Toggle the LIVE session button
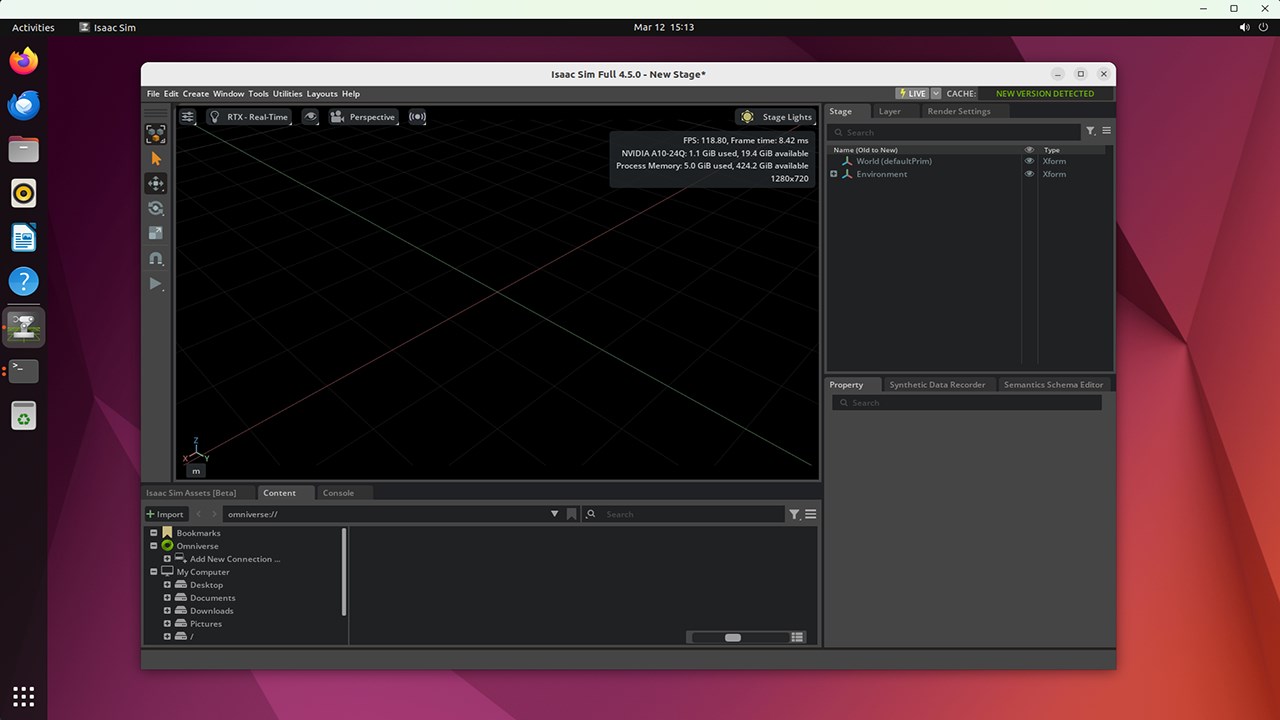This screenshot has height=720, width=1280. [x=912, y=94]
